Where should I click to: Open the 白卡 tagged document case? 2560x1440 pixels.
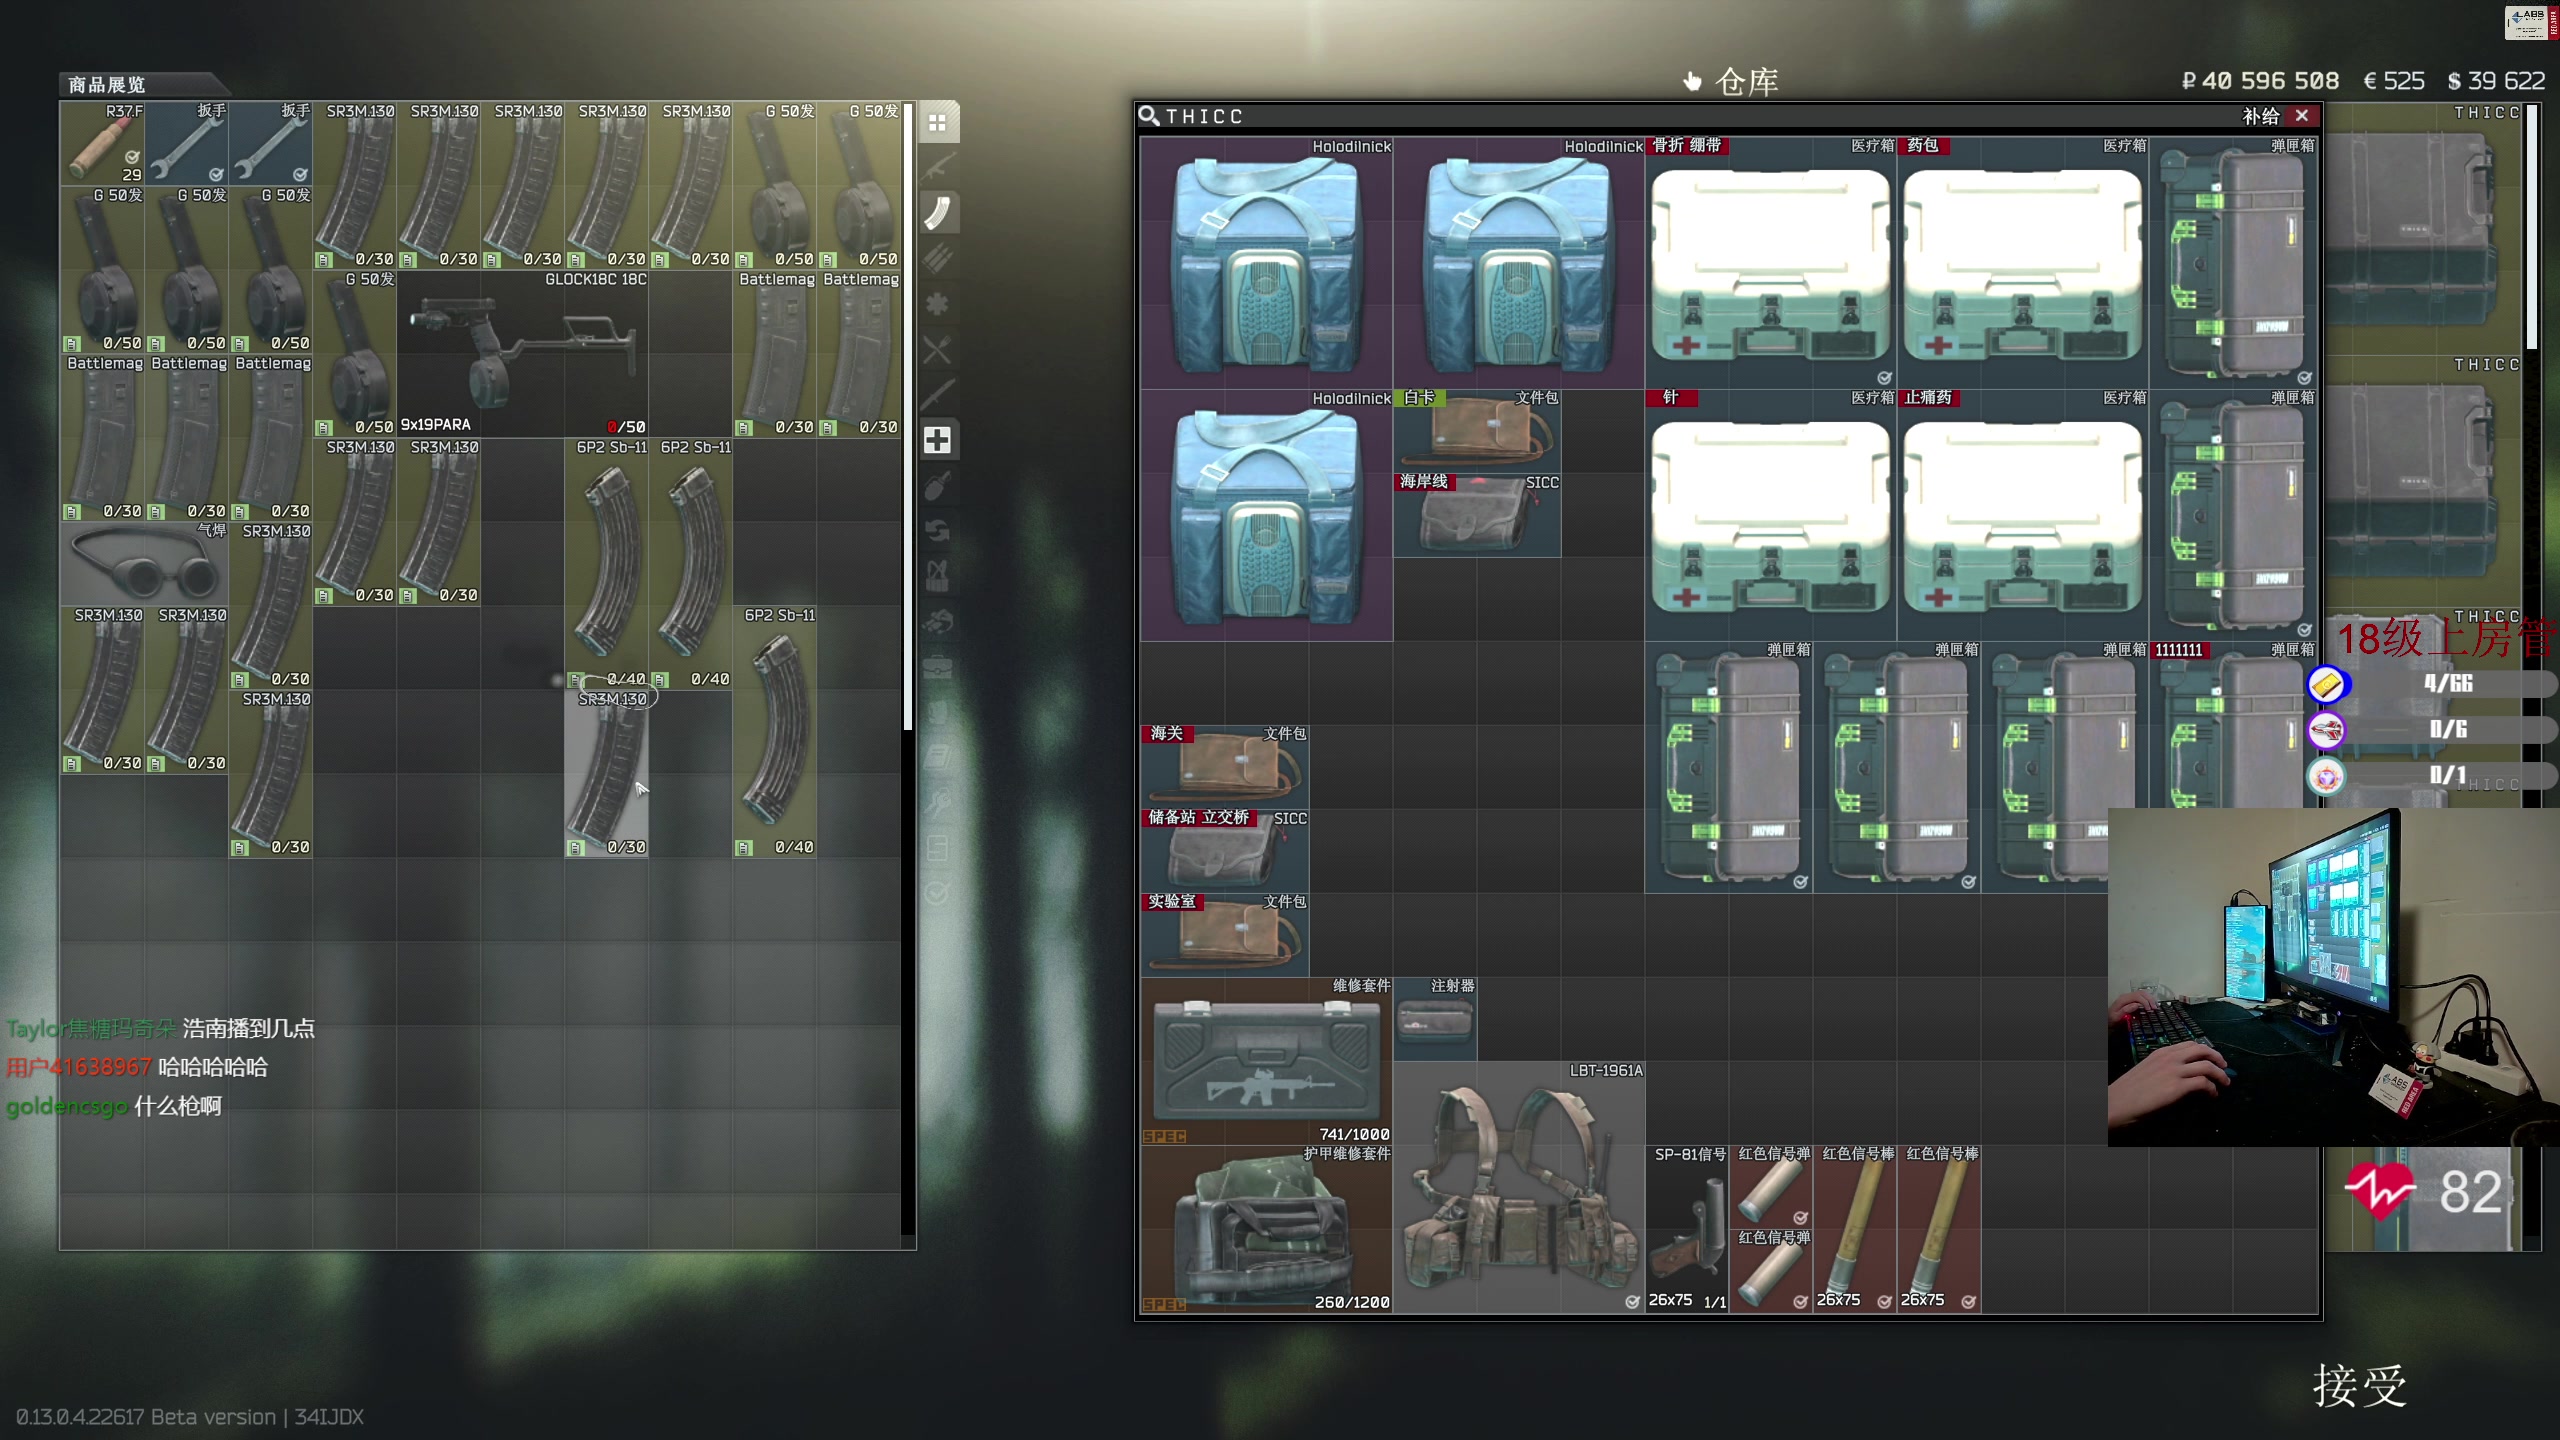pyautogui.click(x=1477, y=431)
